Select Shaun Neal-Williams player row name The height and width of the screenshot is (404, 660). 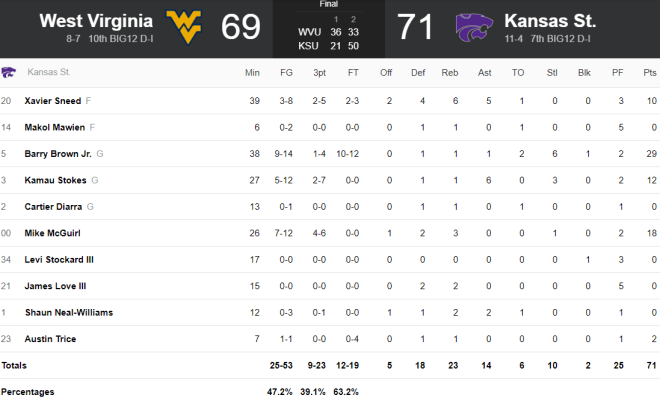coord(69,313)
